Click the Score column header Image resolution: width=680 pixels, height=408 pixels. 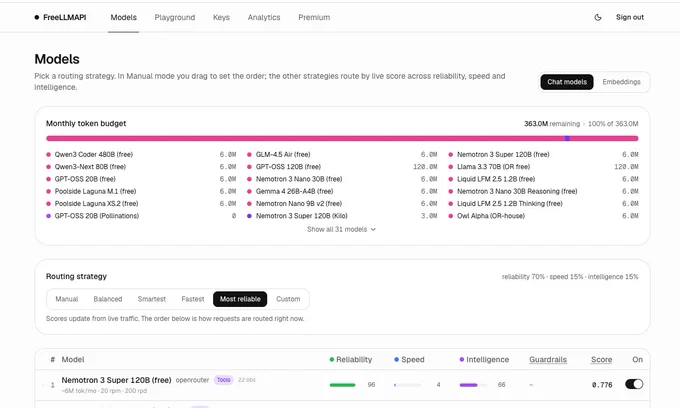[x=602, y=359]
